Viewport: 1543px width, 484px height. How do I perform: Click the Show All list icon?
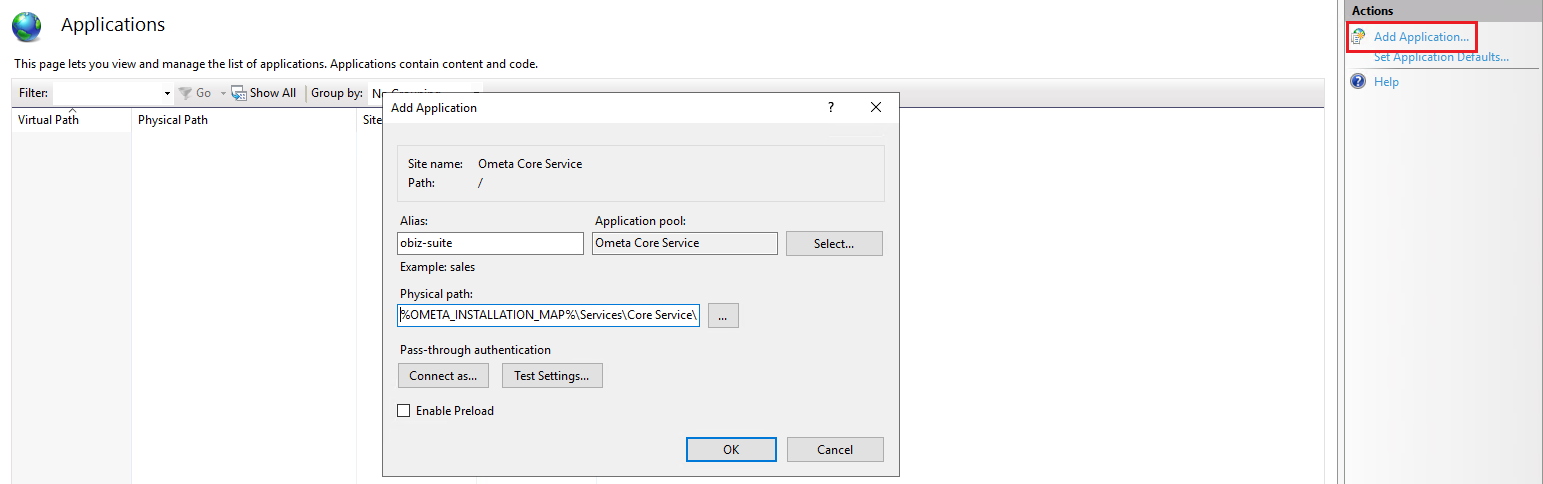pyautogui.click(x=239, y=93)
